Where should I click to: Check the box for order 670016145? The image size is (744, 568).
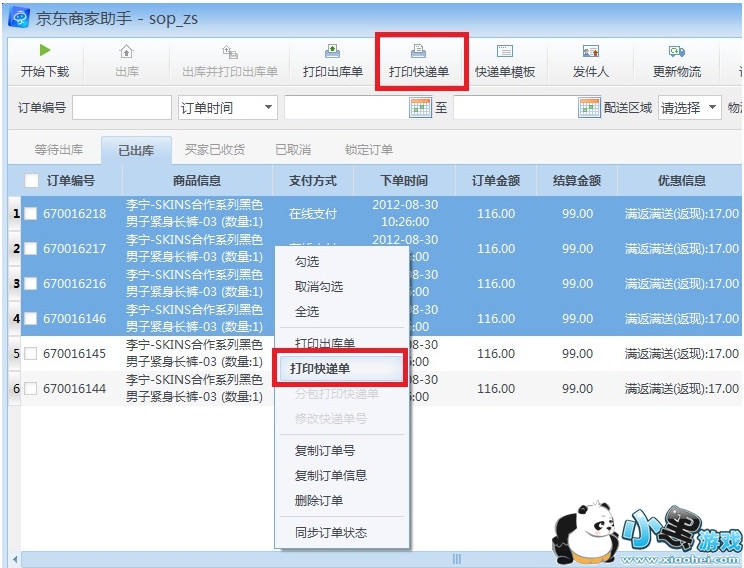pyautogui.click(x=30, y=354)
